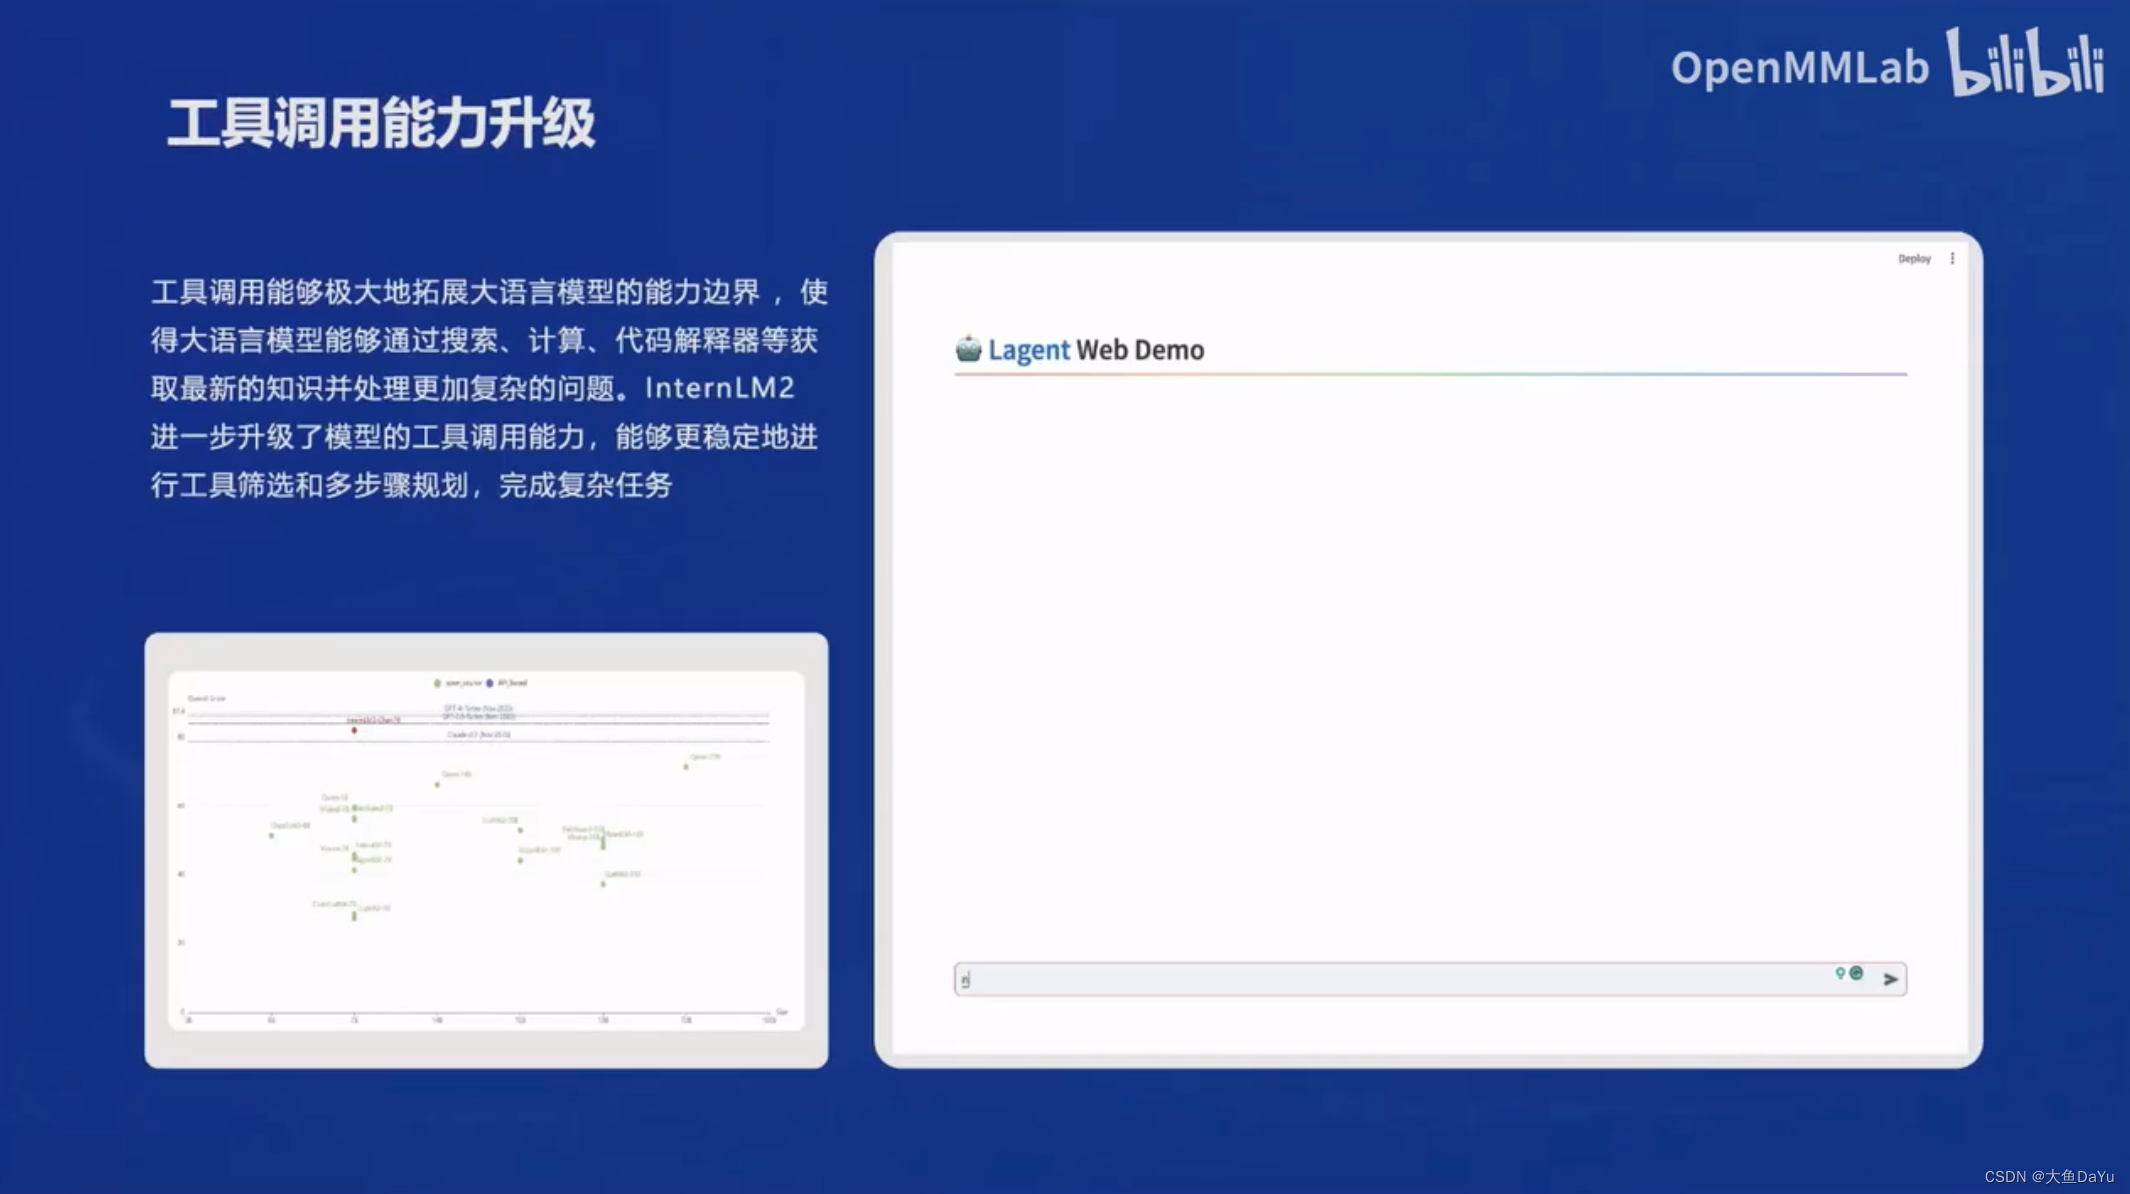Click the OpenMMLab logo text

click(1799, 68)
